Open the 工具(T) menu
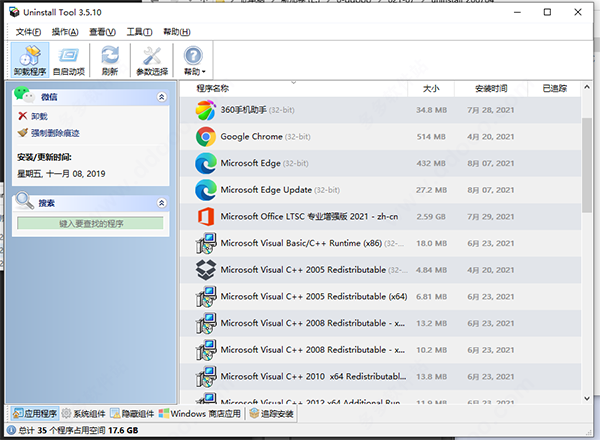 pyautogui.click(x=139, y=32)
